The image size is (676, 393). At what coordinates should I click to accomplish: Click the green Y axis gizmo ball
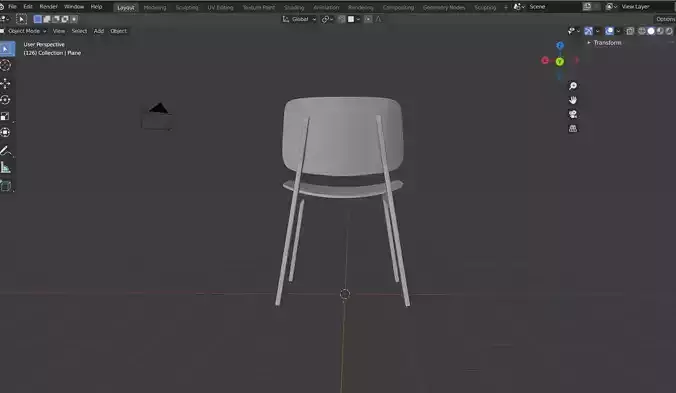click(x=560, y=62)
